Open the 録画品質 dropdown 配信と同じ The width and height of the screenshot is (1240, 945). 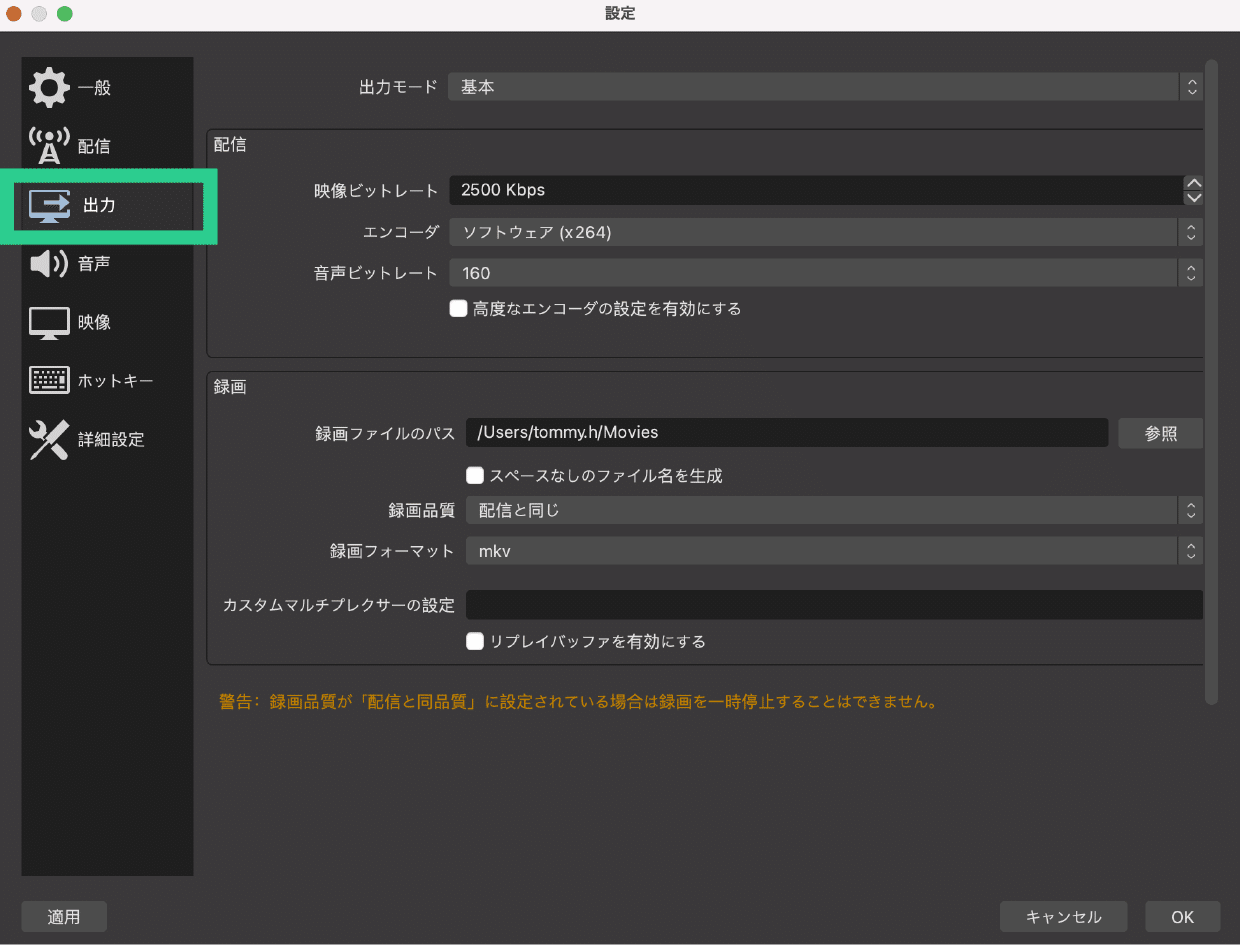(x=834, y=510)
